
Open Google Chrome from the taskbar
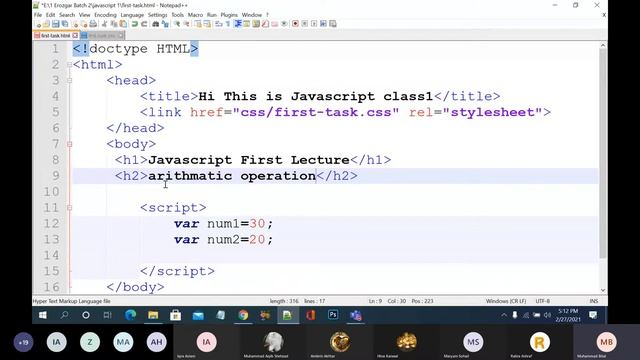click(243, 315)
